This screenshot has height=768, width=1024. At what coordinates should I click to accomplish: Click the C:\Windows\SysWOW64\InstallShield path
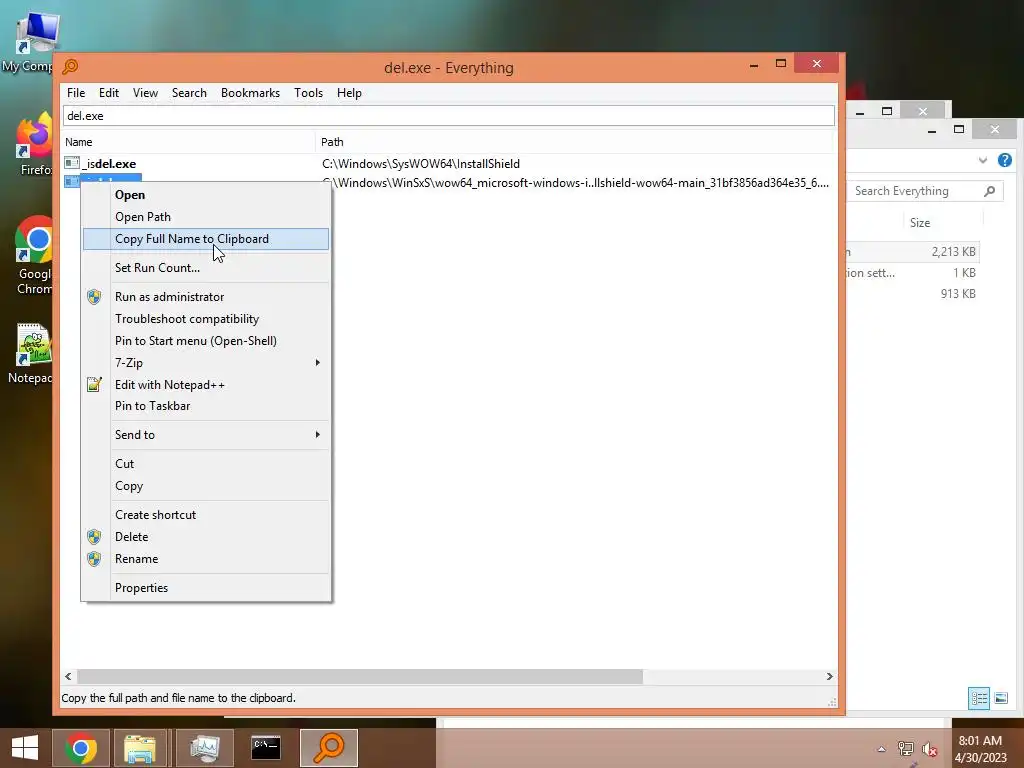421,163
